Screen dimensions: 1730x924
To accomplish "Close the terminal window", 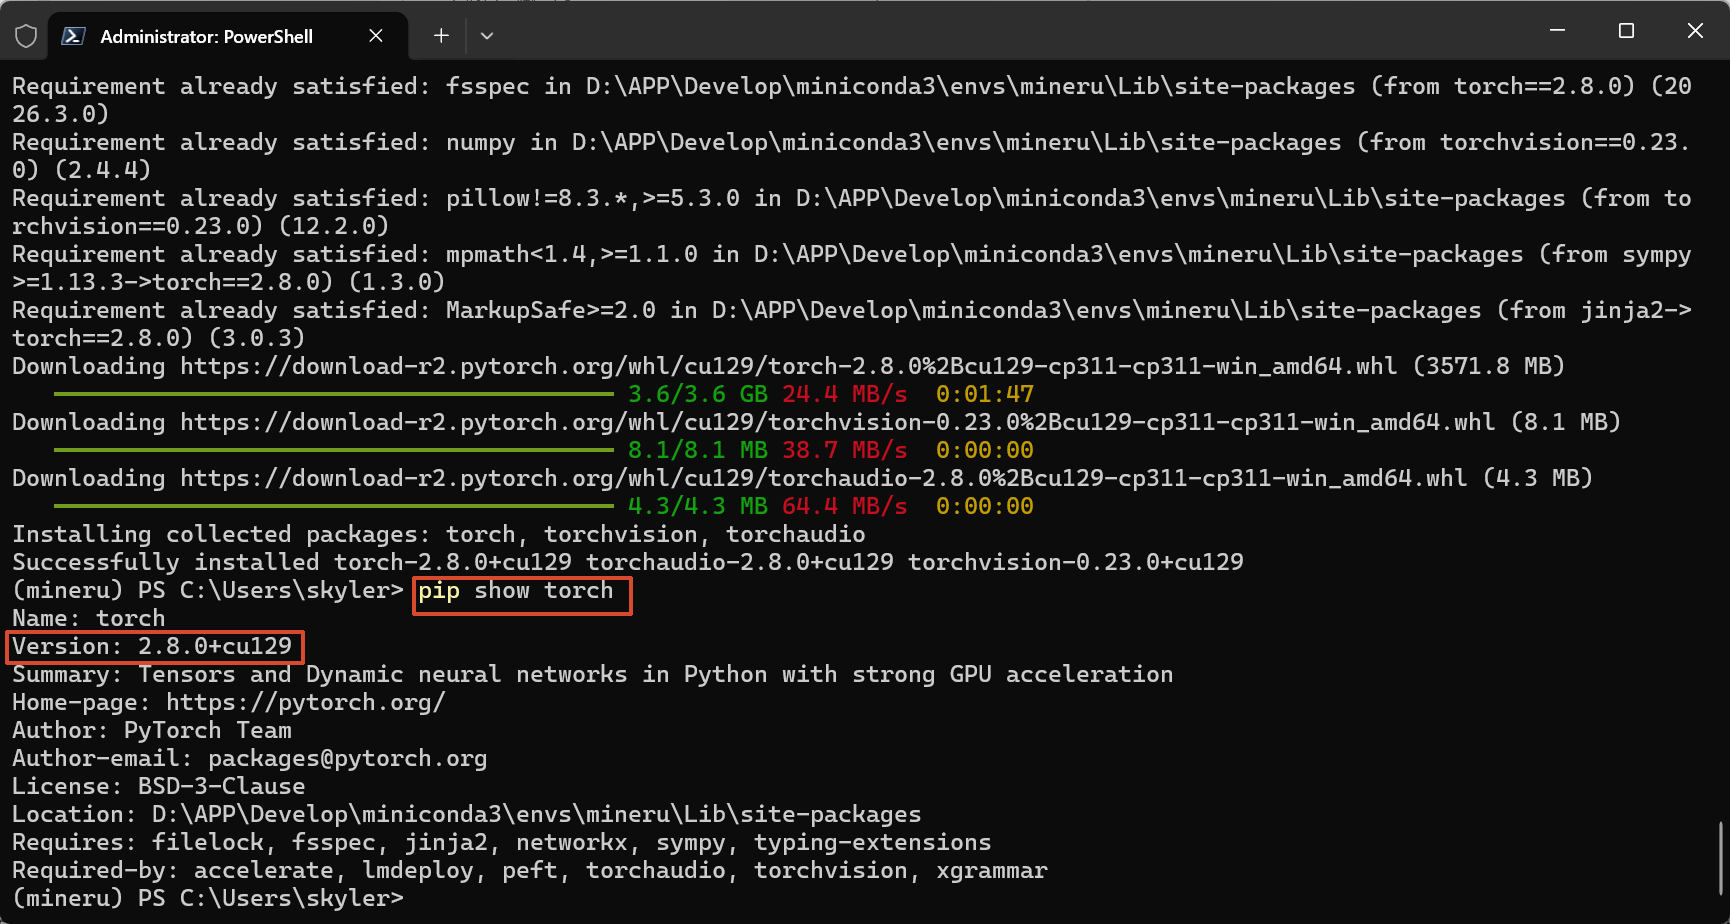I will [1695, 31].
